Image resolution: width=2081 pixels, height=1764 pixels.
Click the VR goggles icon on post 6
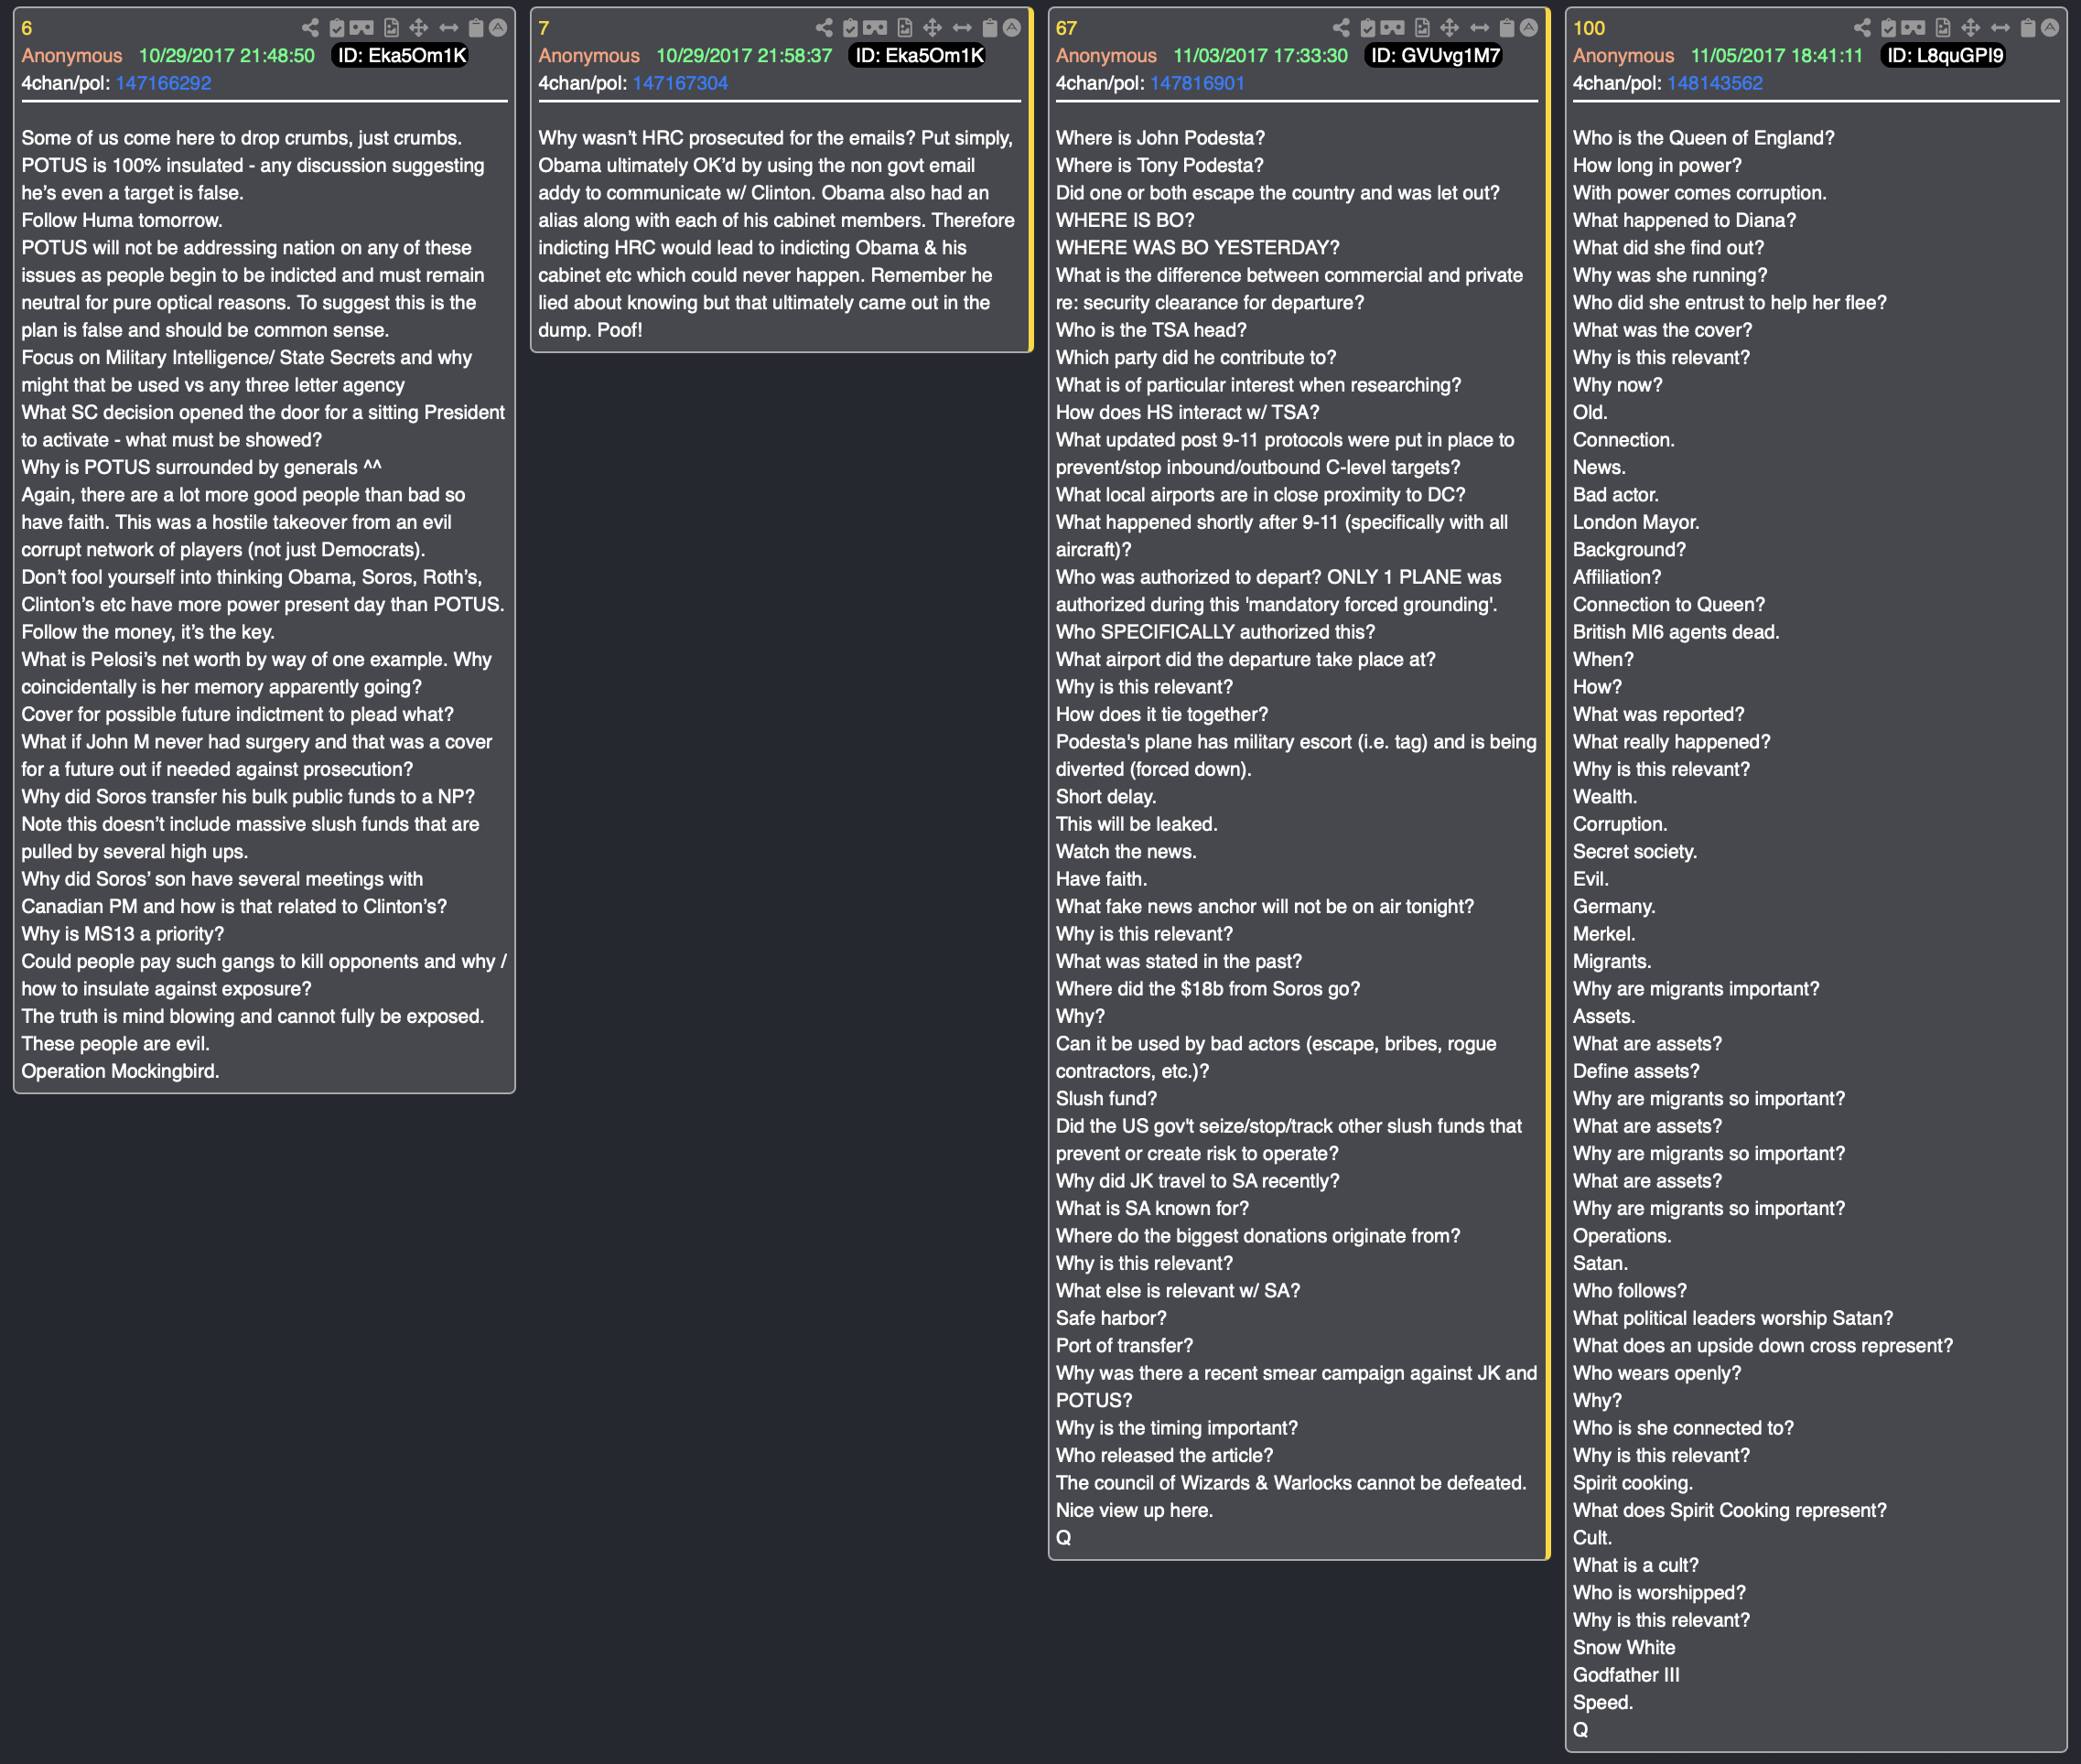pos(362,27)
